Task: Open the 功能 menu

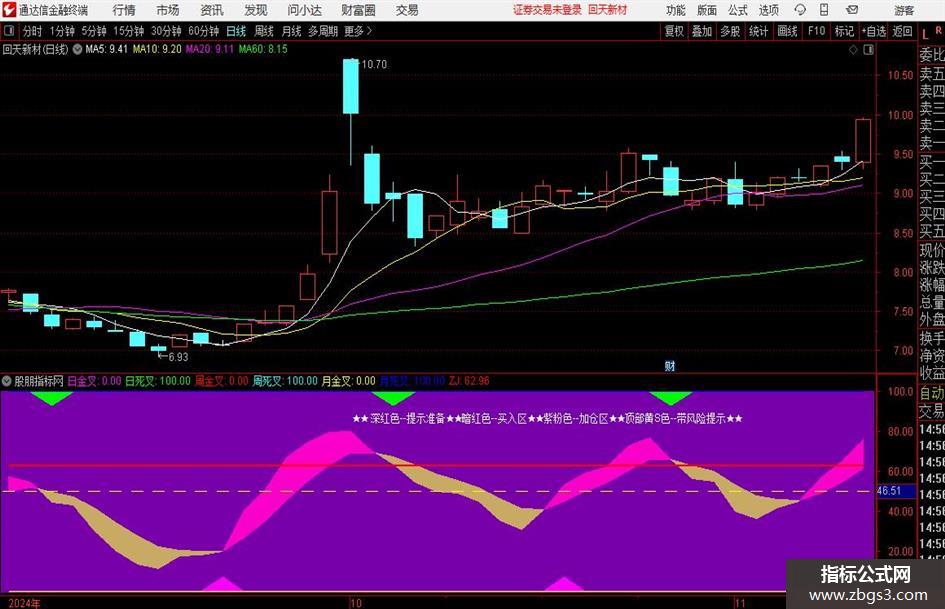Action: tap(676, 10)
